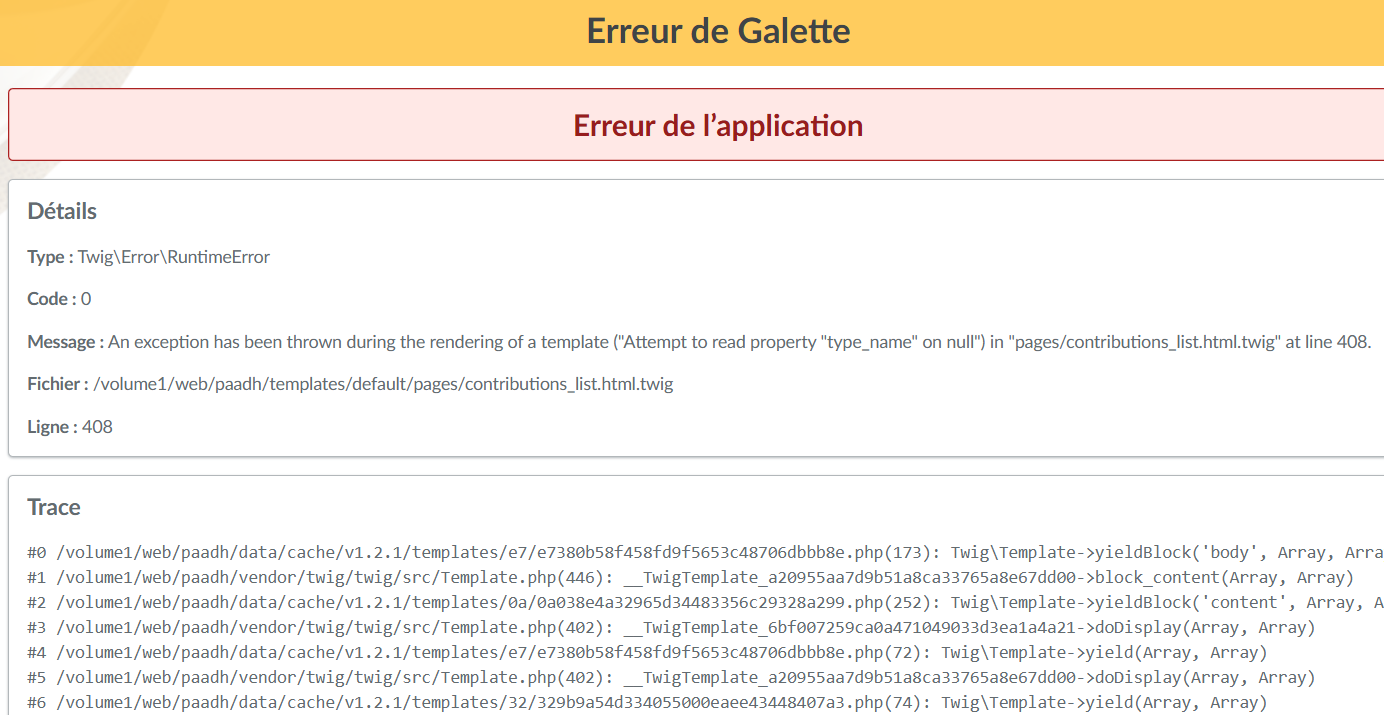
Task: Click the "Erreur de Galette" page title
Action: click(x=718, y=32)
